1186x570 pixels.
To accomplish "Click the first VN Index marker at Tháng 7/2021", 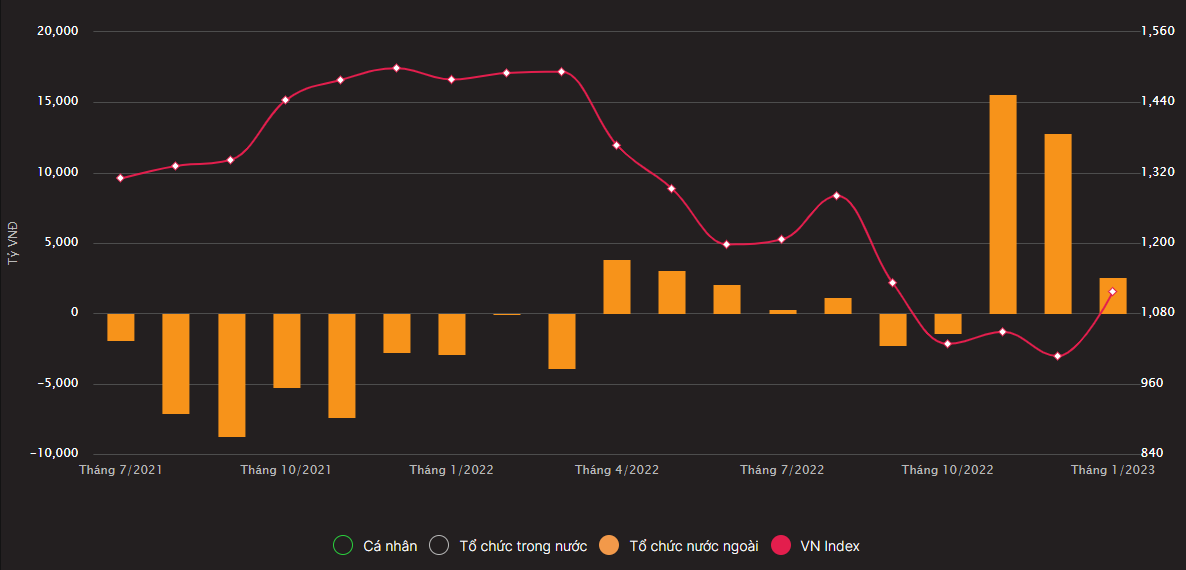I will (x=120, y=178).
